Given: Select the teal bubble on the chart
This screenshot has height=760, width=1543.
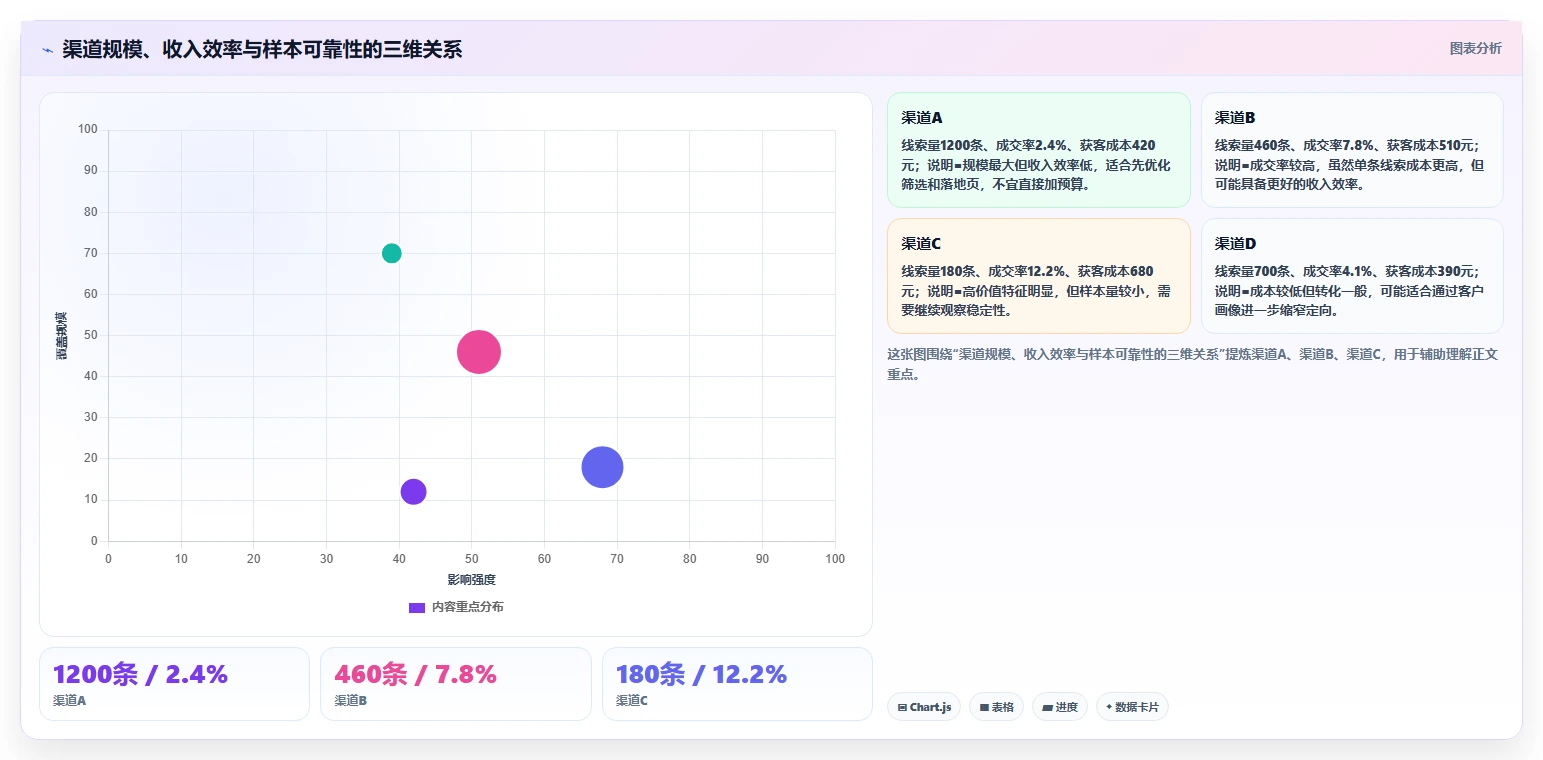Looking at the screenshot, I should pos(391,253).
